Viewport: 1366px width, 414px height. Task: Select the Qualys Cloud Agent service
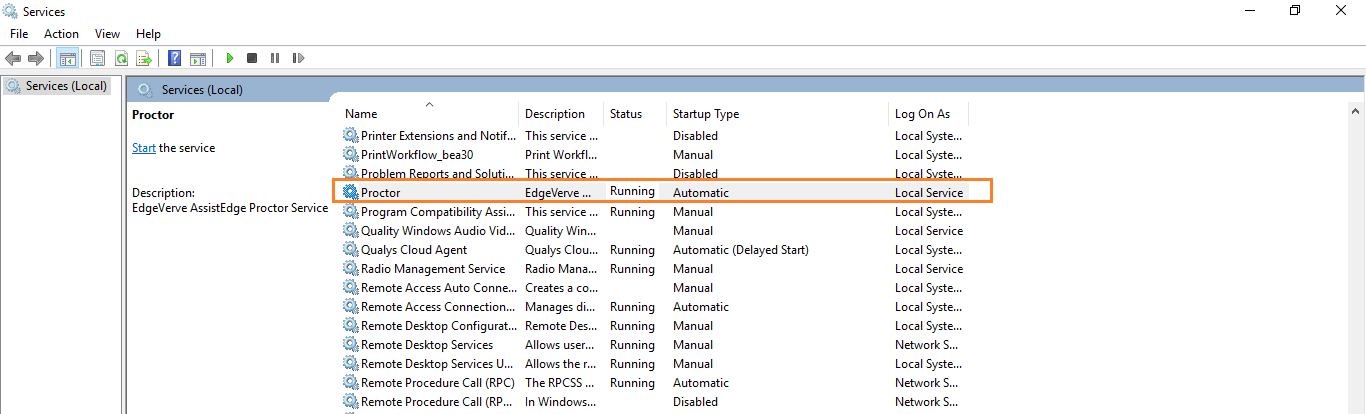coord(413,250)
